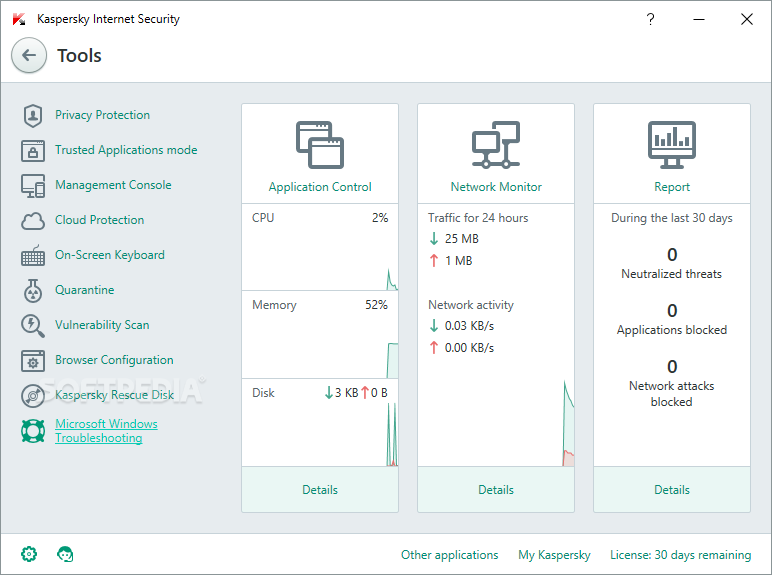This screenshot has width=772, height=575.
Task: Click the On-Screen Keyboard icon
Action: (x=33, y=256)
